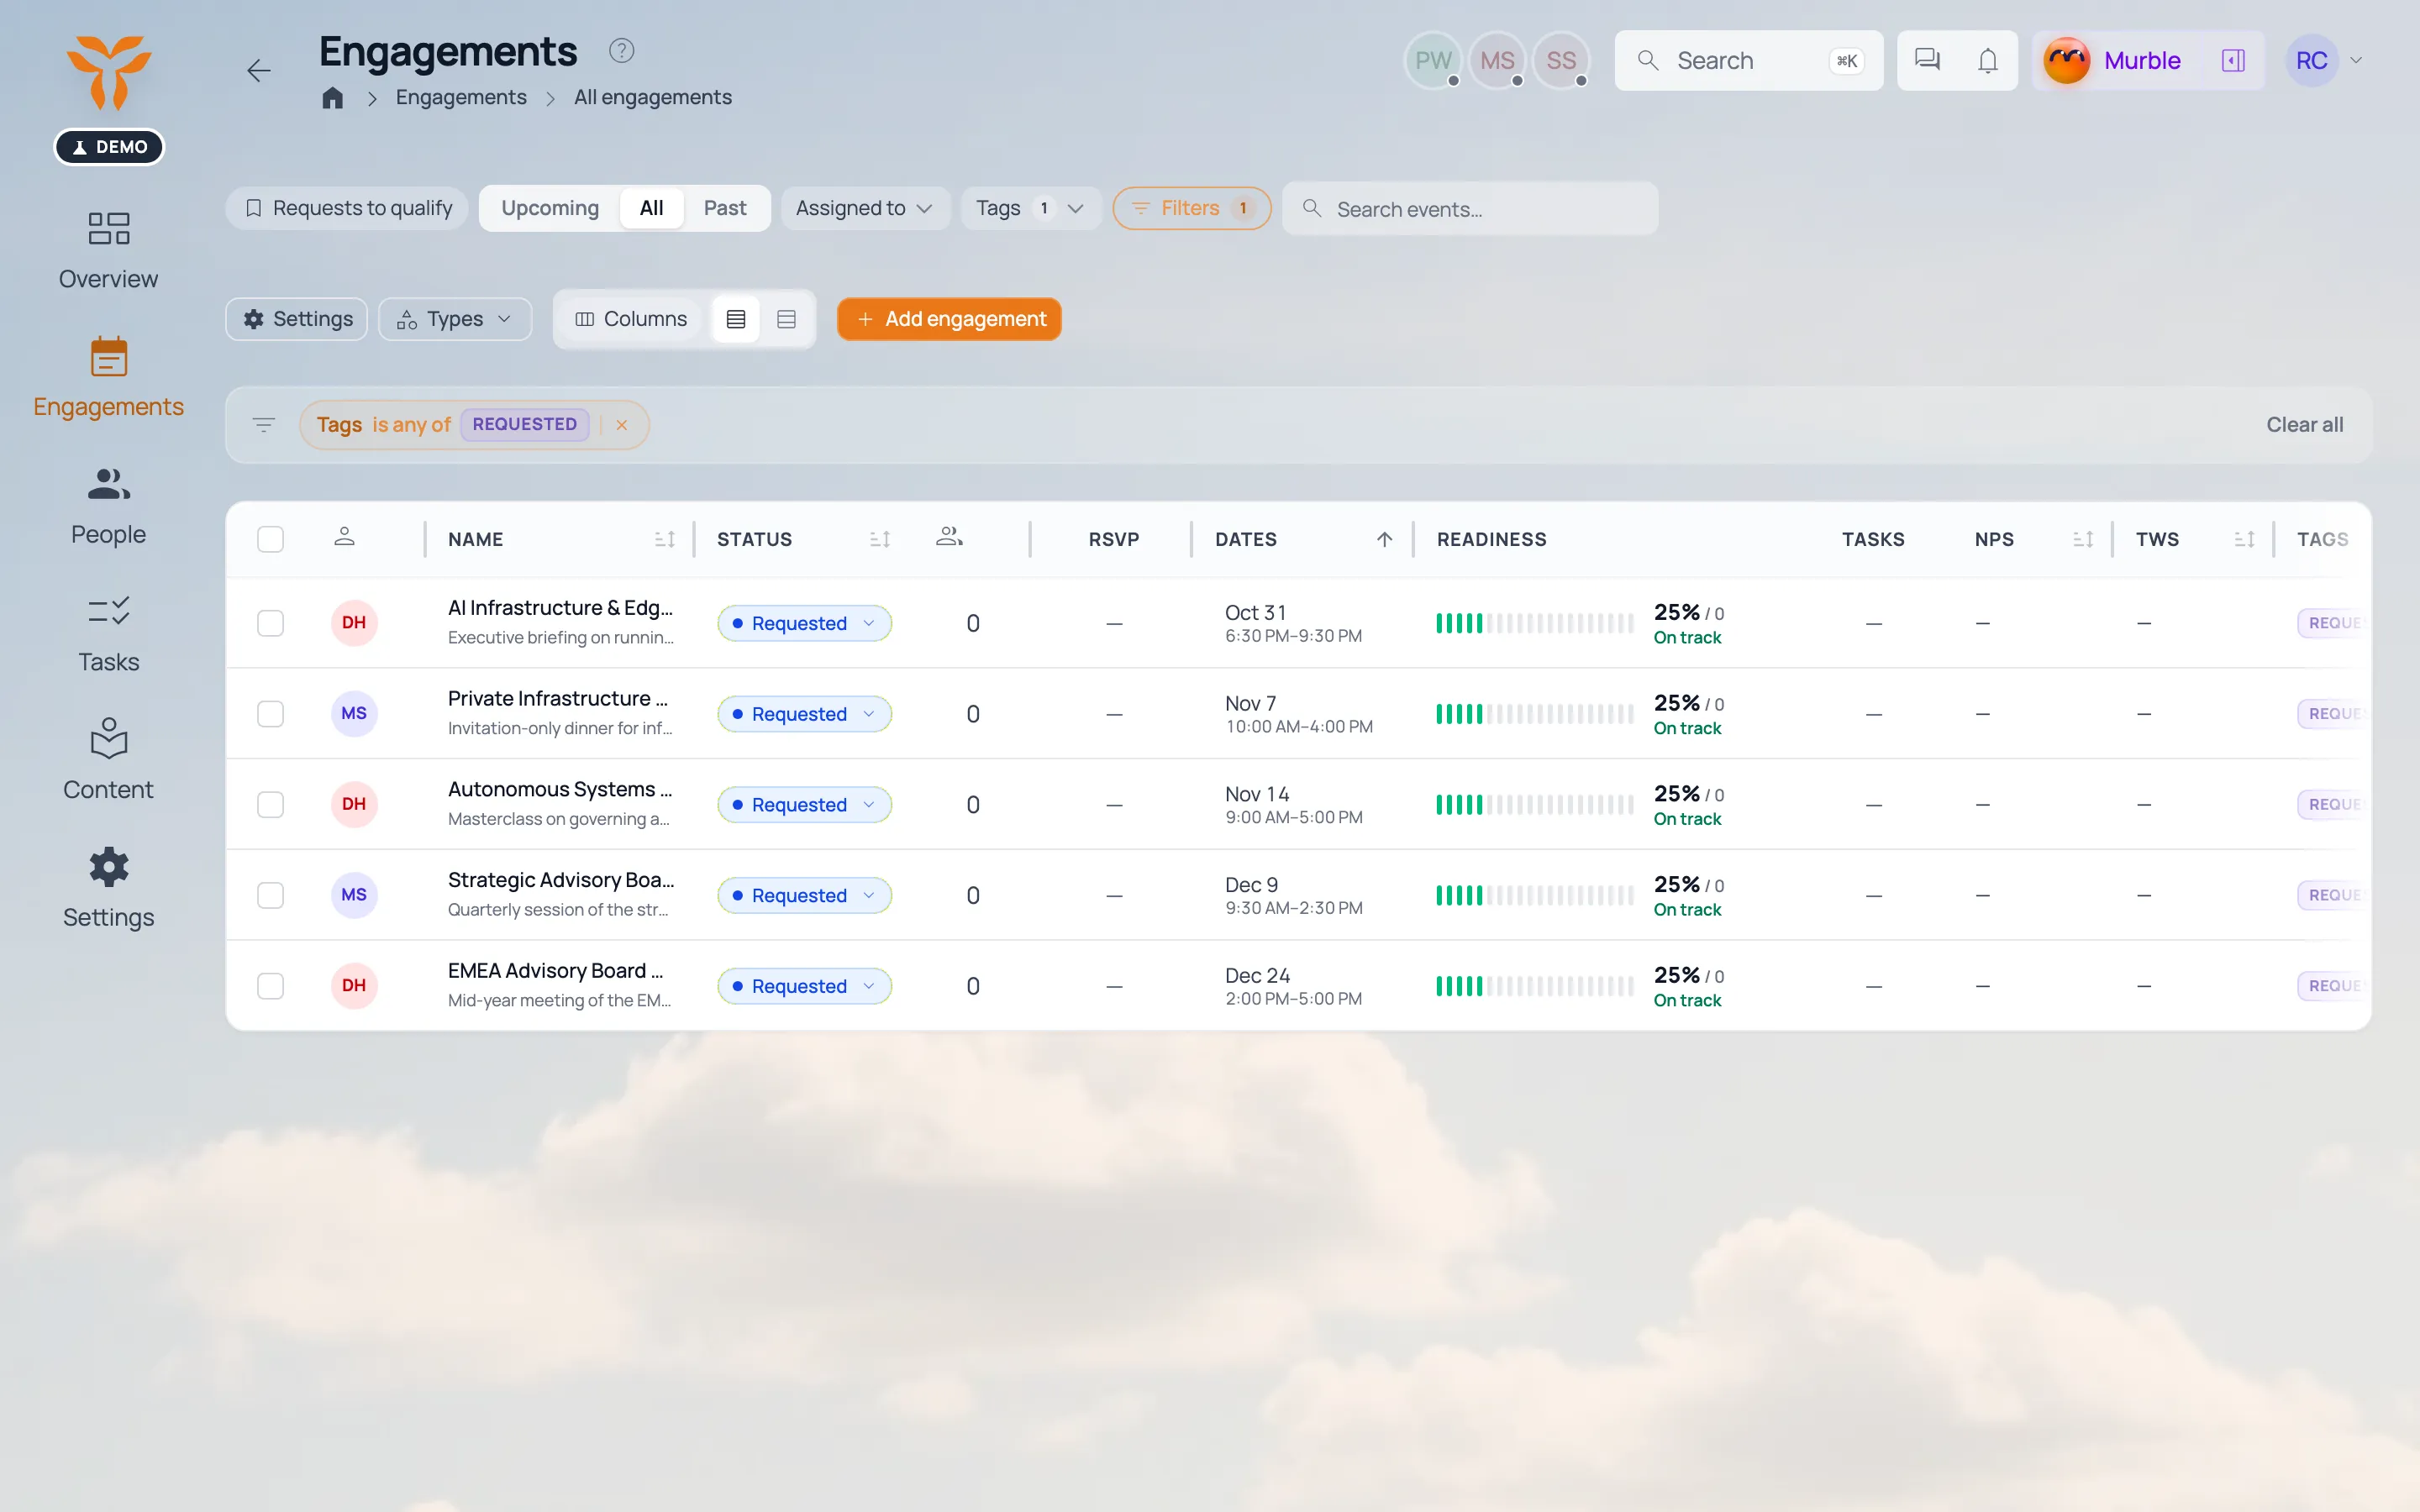
Task: Open the Columns button
Action: click(631, 319)
